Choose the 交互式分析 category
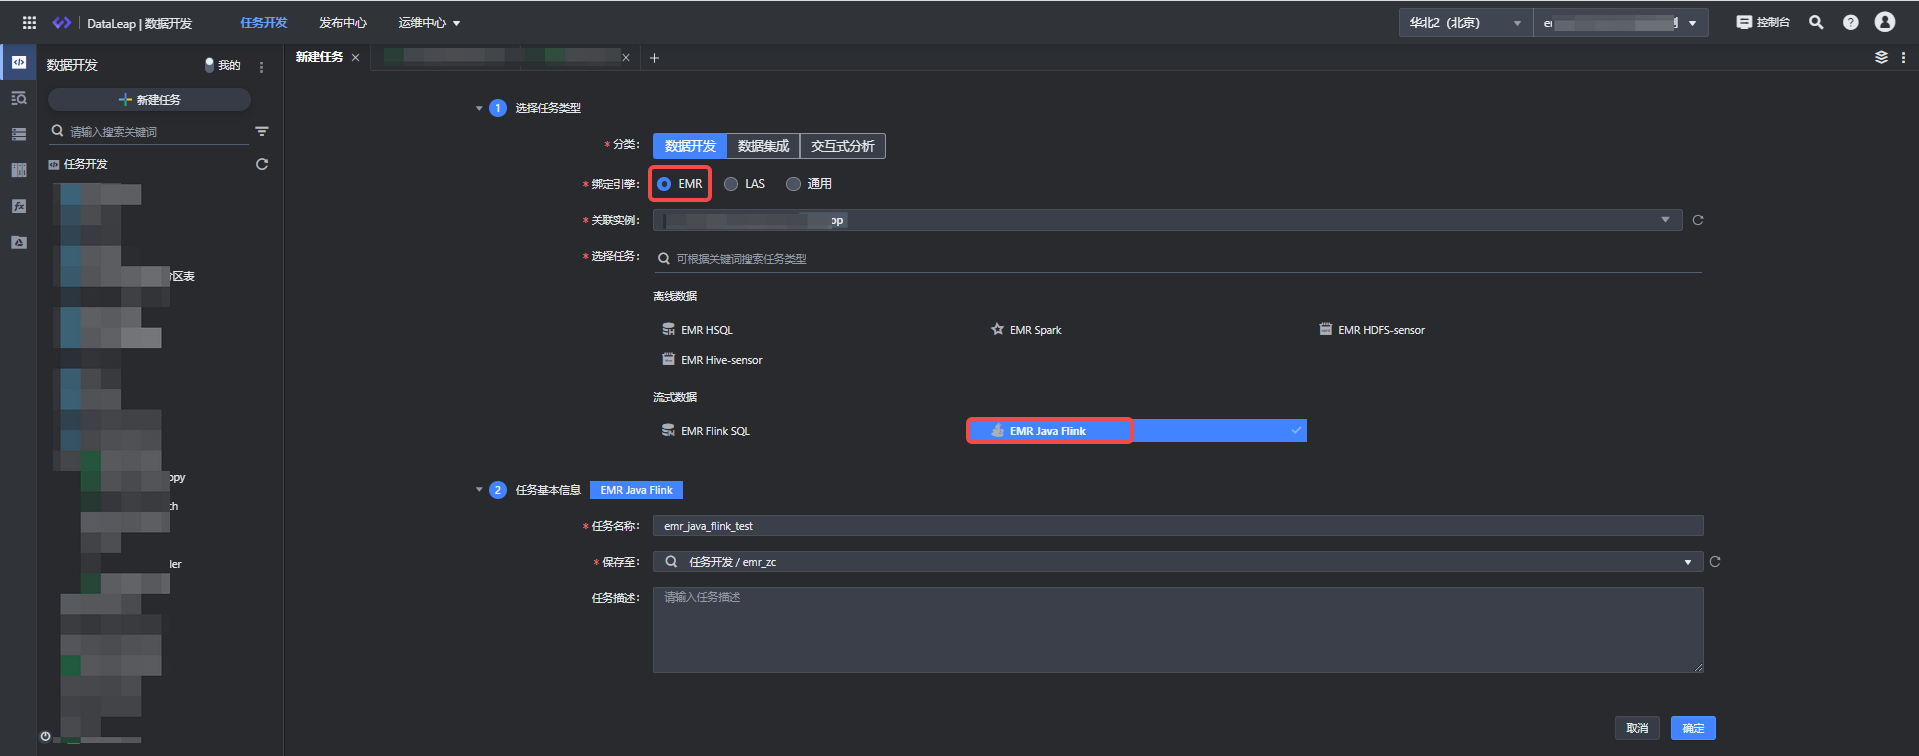This screenshot has height=756, width=1919. [842, 146]
